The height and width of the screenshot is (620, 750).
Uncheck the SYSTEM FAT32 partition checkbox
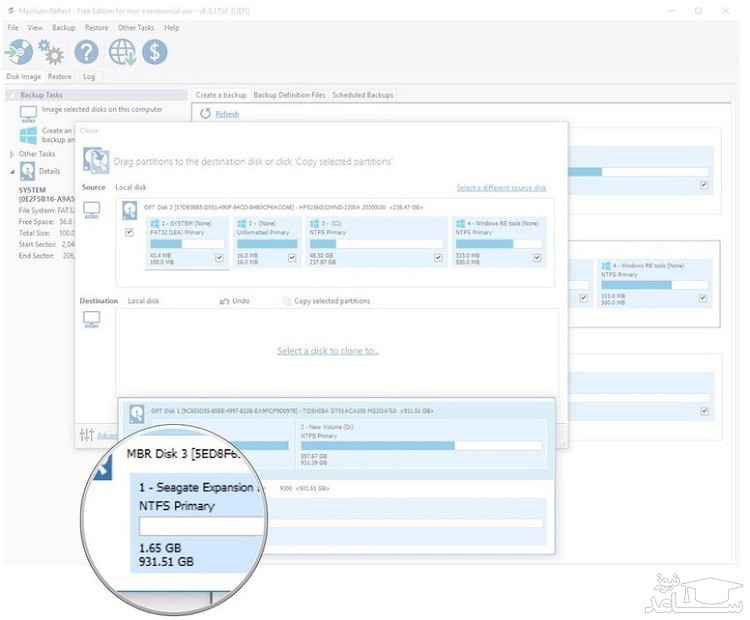(219, 257)
